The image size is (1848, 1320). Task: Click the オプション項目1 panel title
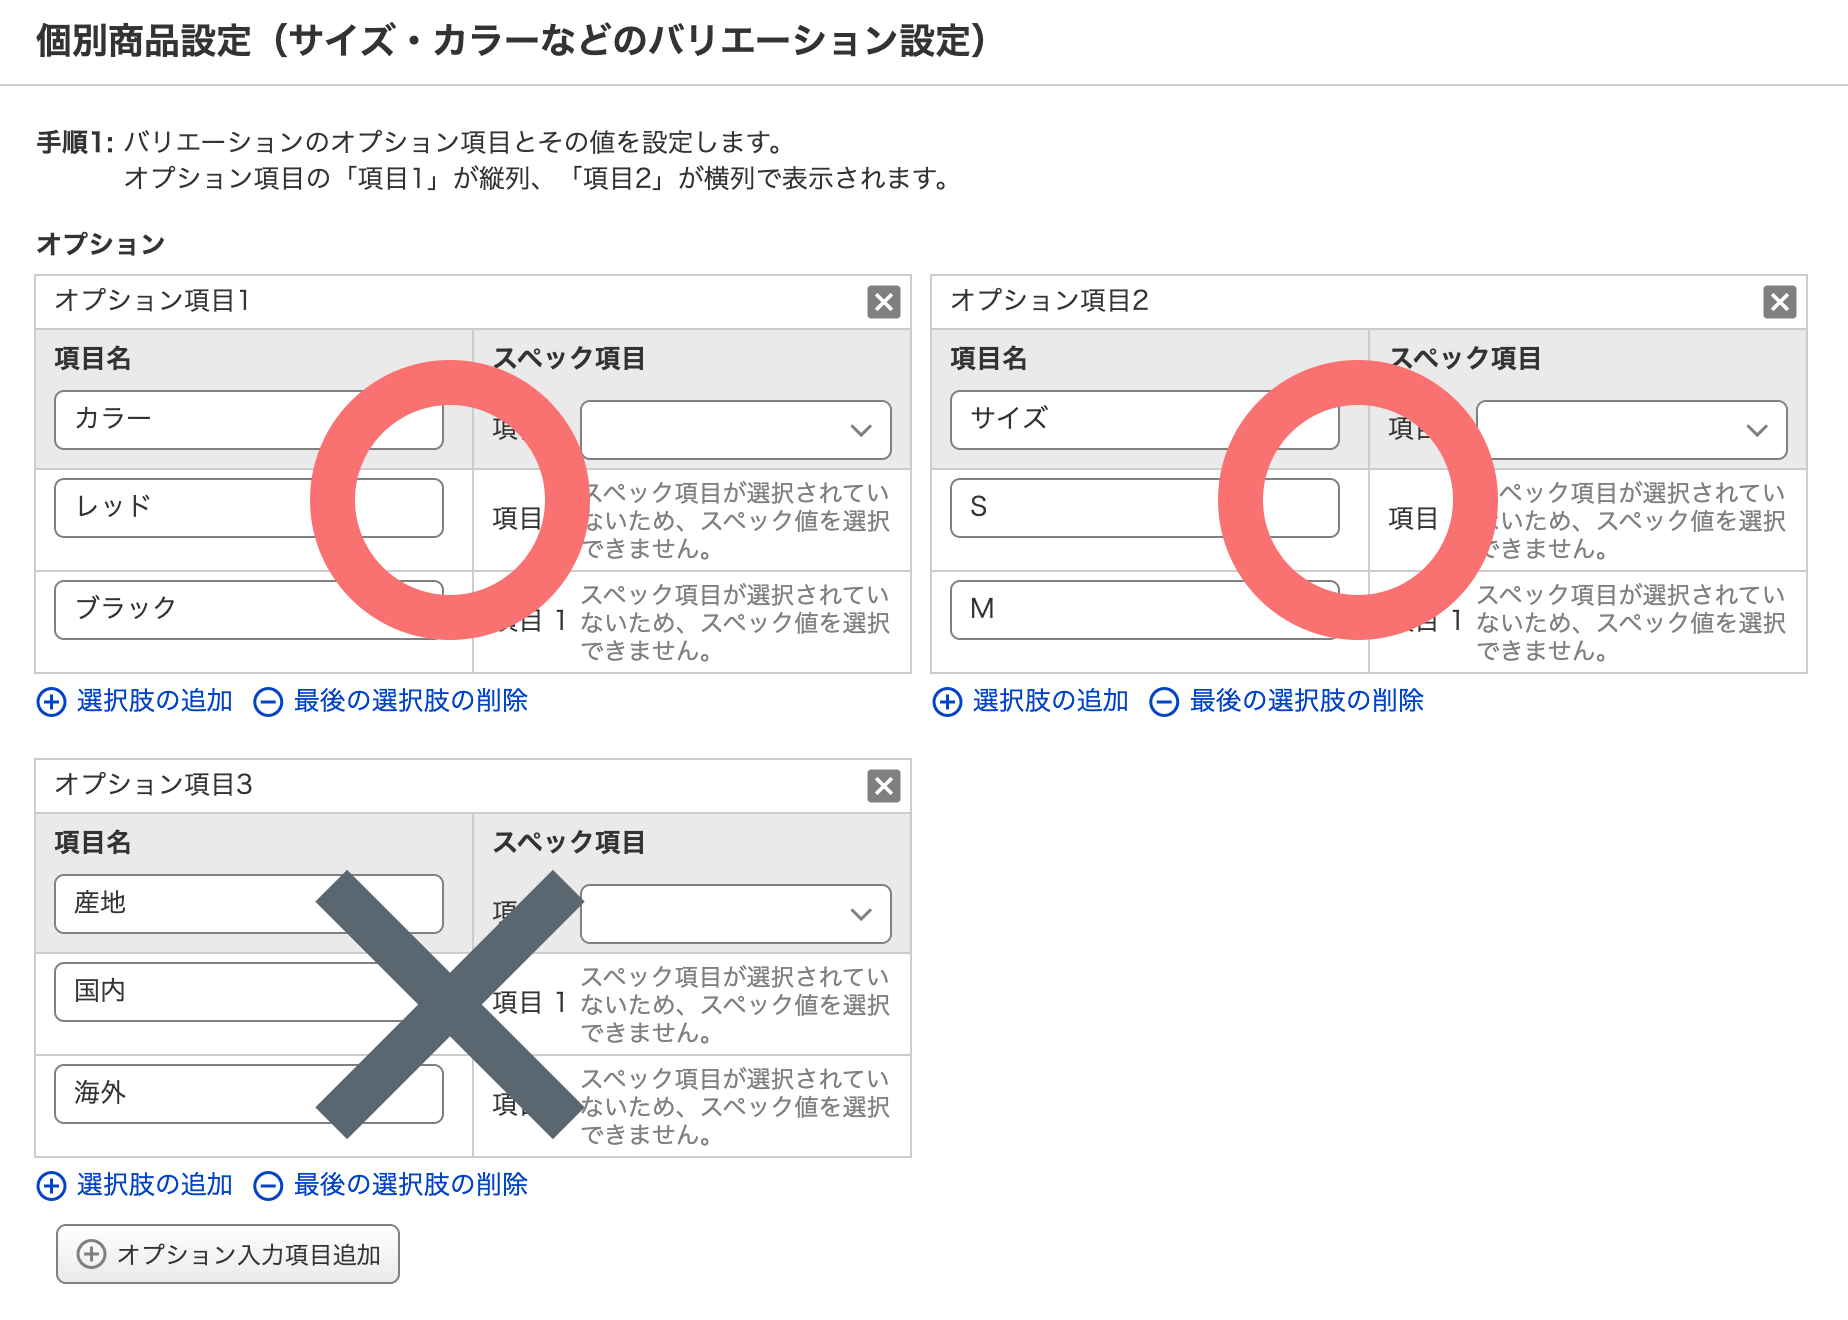(x=152, y=300)
